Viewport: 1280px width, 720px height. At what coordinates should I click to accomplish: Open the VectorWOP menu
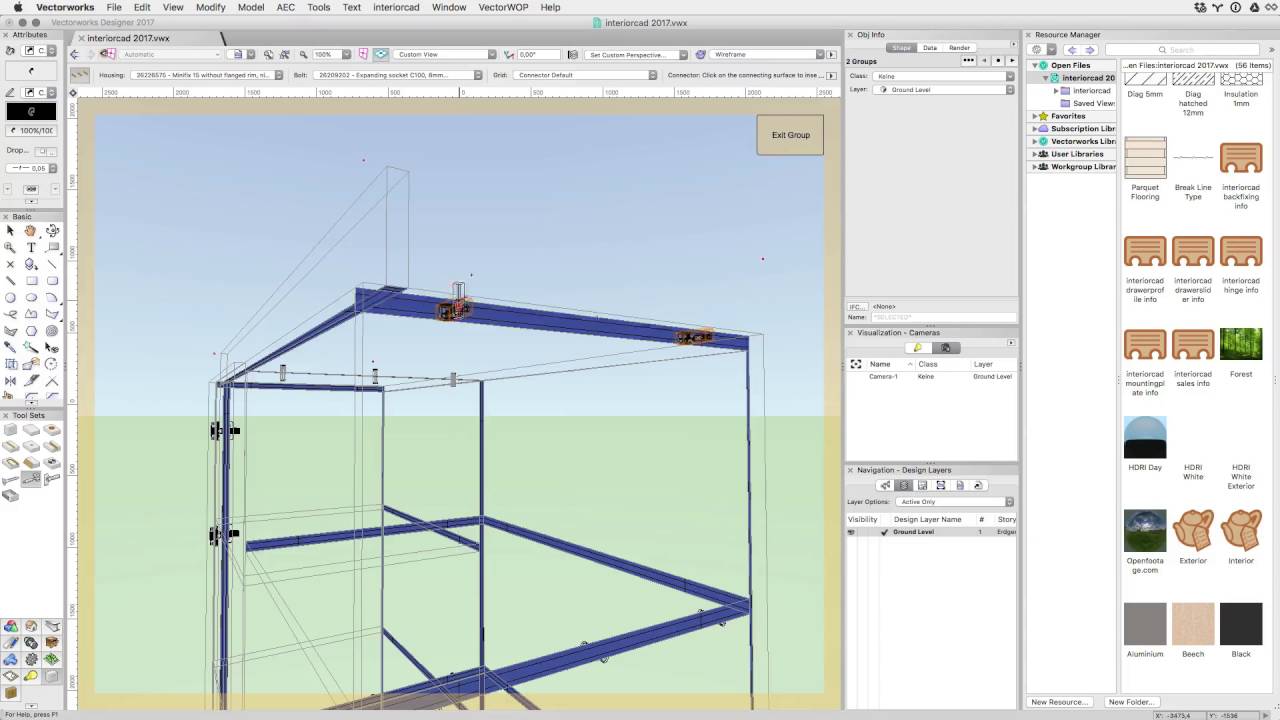click(502, 7)
